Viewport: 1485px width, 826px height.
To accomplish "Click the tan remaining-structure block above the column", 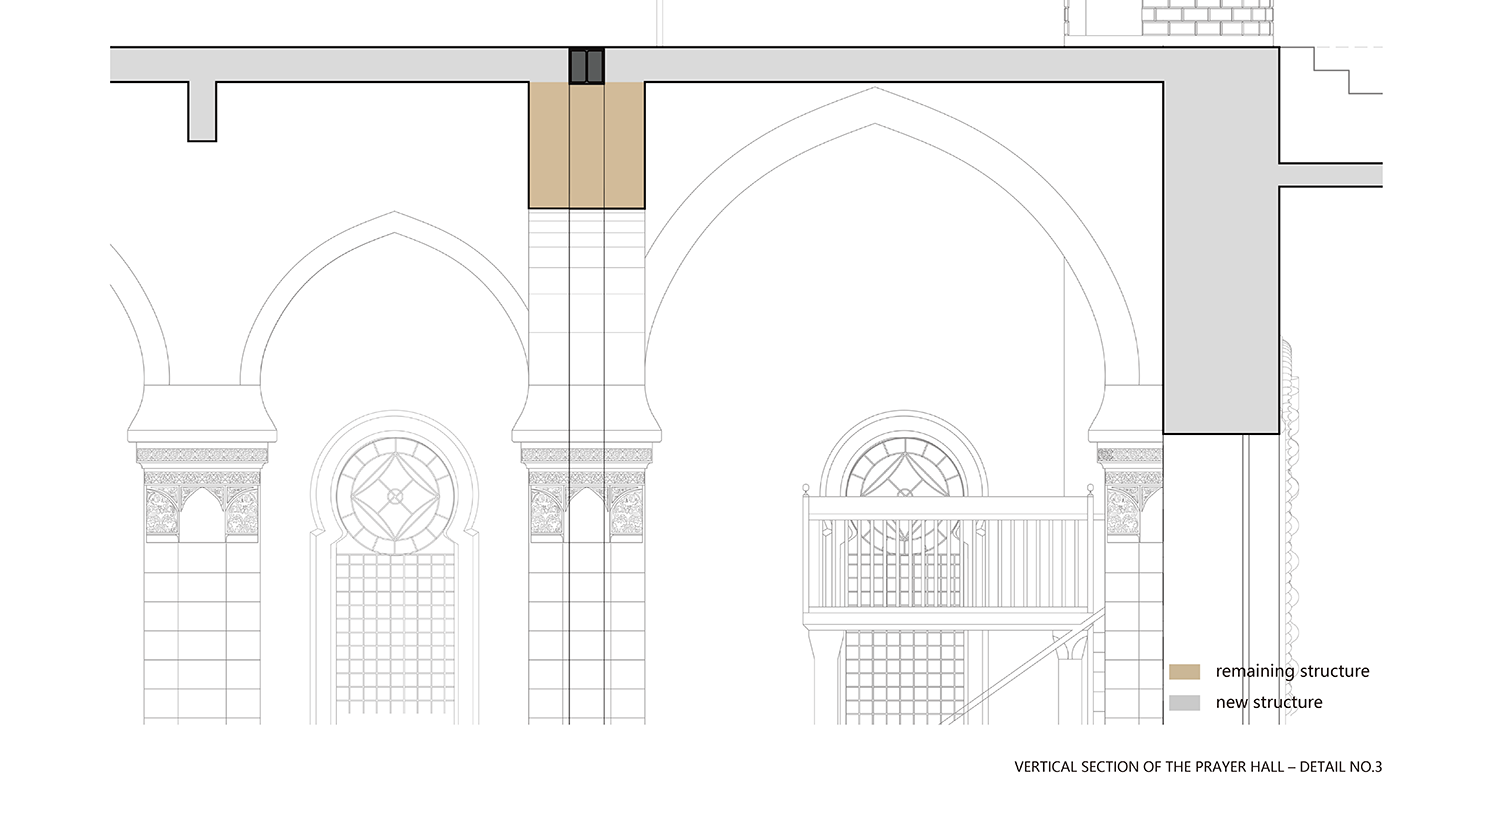I will [586, 145].
